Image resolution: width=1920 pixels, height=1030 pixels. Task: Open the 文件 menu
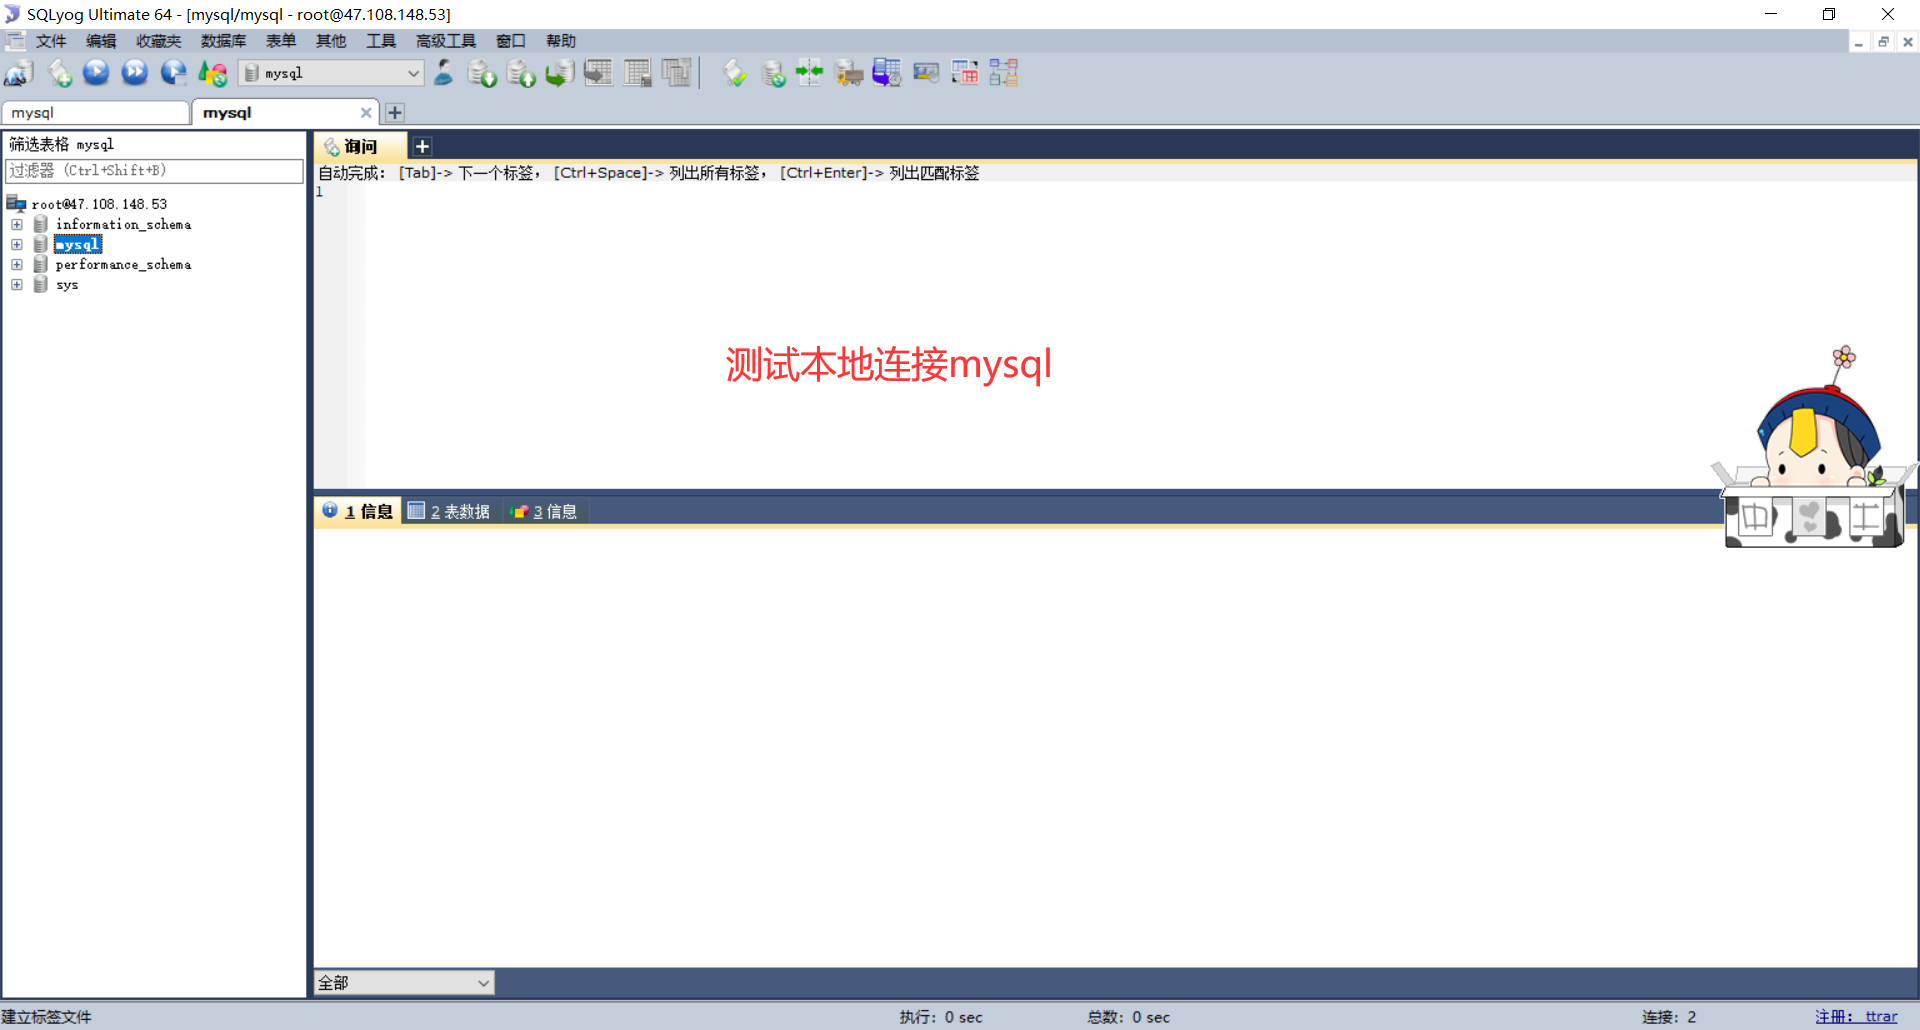[51, 41]
